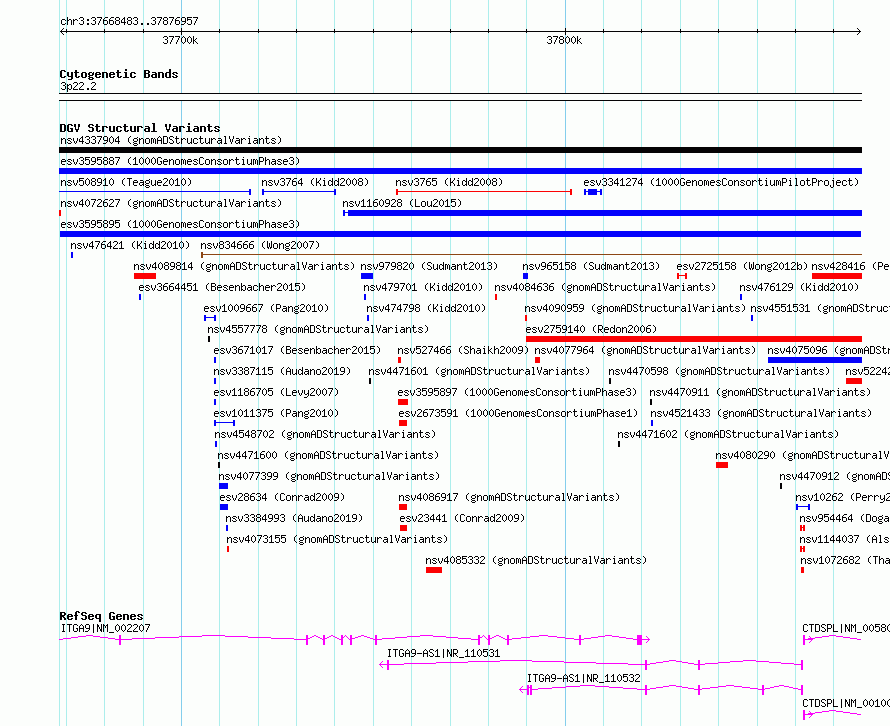Select the red nsv4089814 variant block
The image size is (890, 726).
click(145, 276)
